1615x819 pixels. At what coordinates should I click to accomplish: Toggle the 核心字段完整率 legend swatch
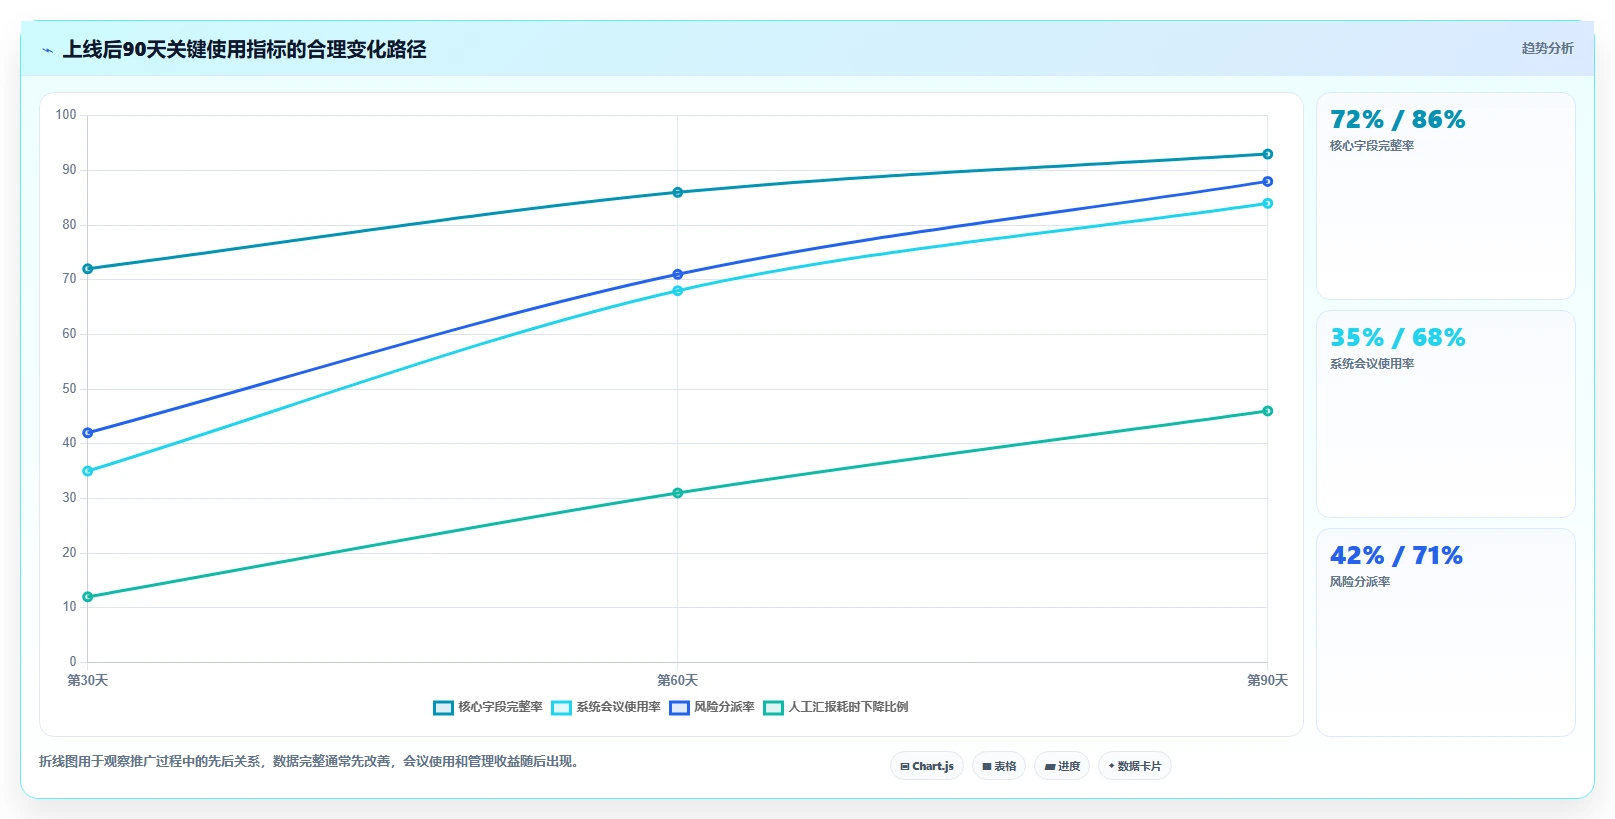[443, 708]
